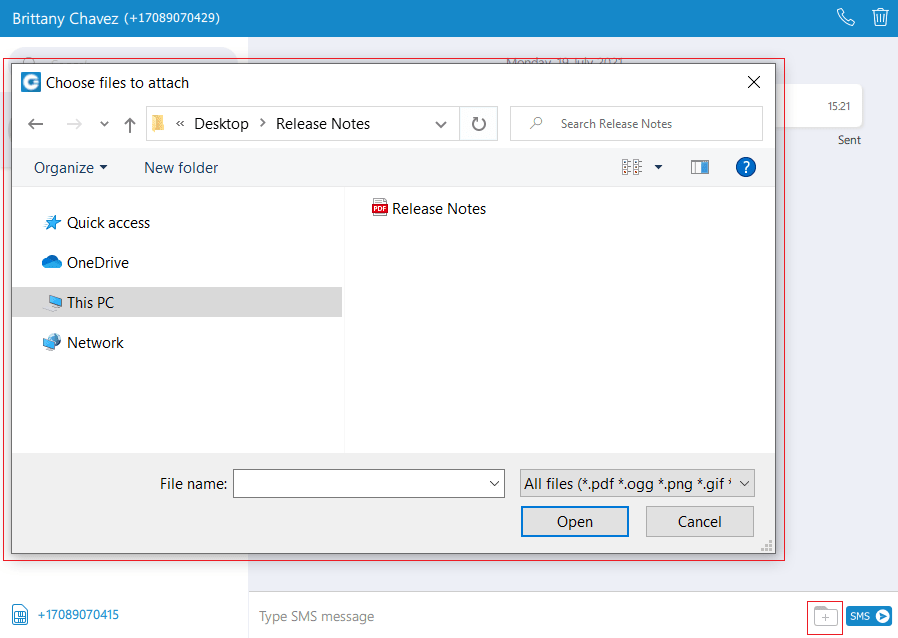Image resolution: width=898 pixels, height=638 pixels.
Task: Open the Organize menu
Action: pos(70,168)
